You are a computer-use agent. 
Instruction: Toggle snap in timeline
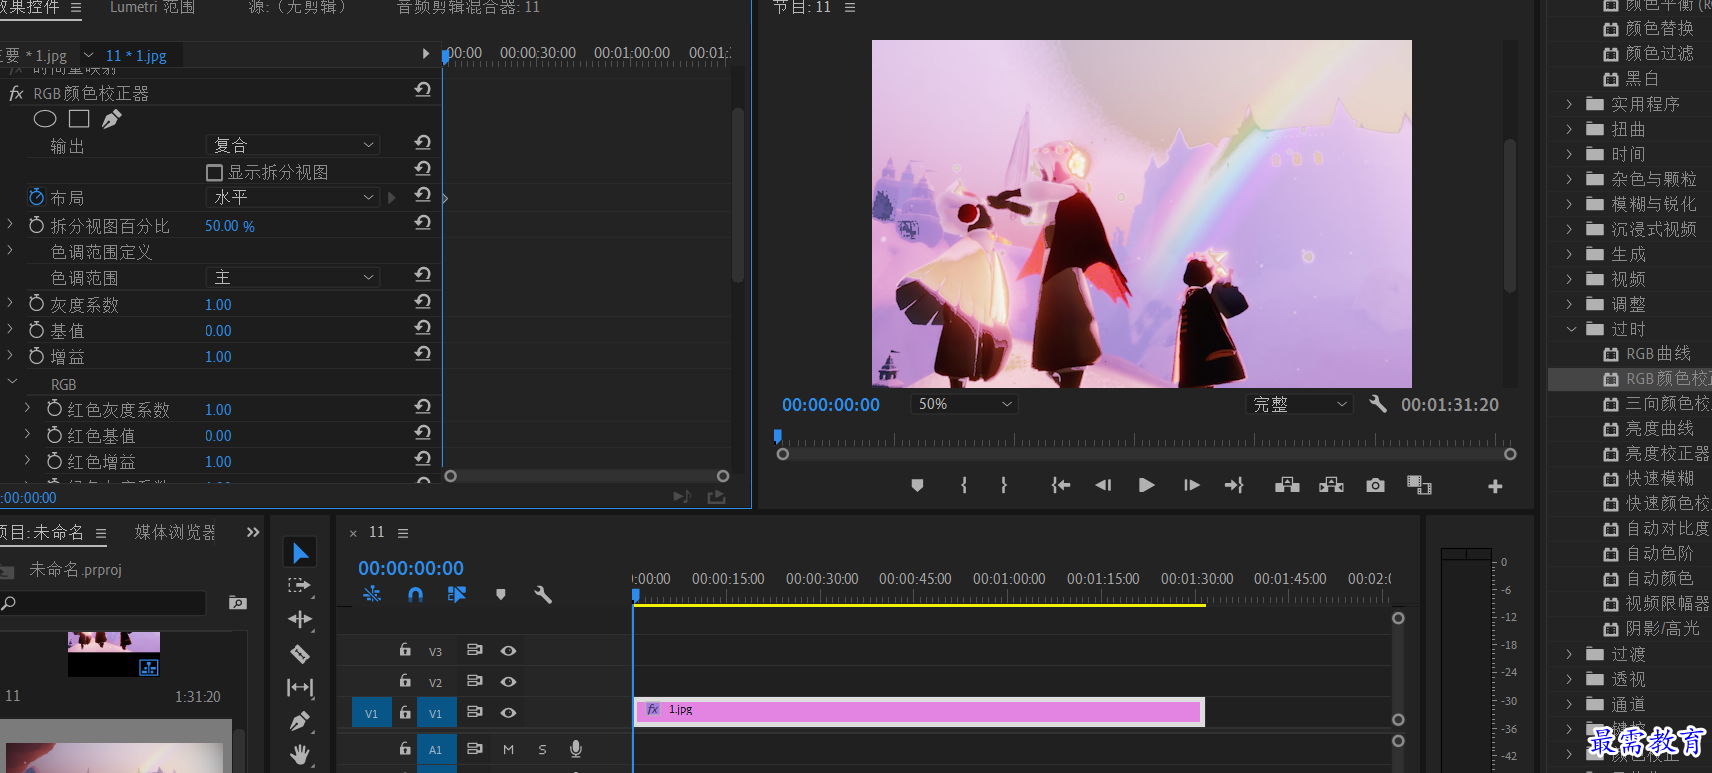[x=416, y=595]
